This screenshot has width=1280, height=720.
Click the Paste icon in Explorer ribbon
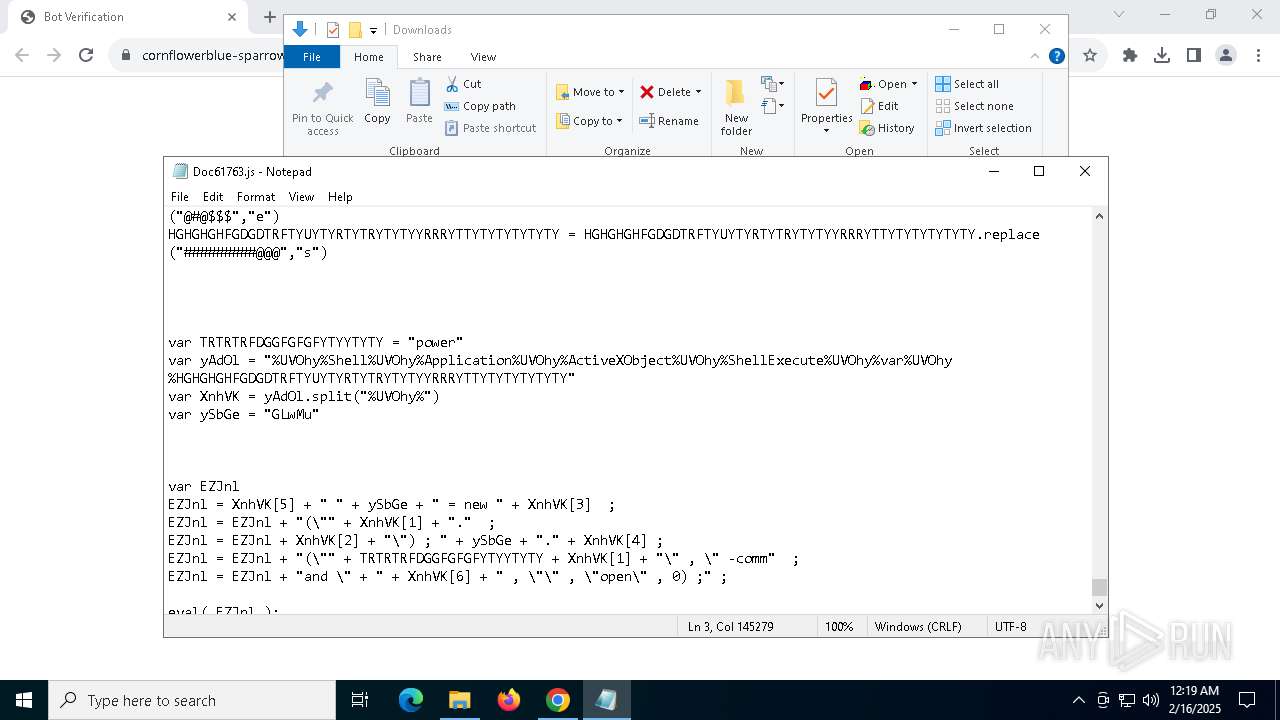419,94
